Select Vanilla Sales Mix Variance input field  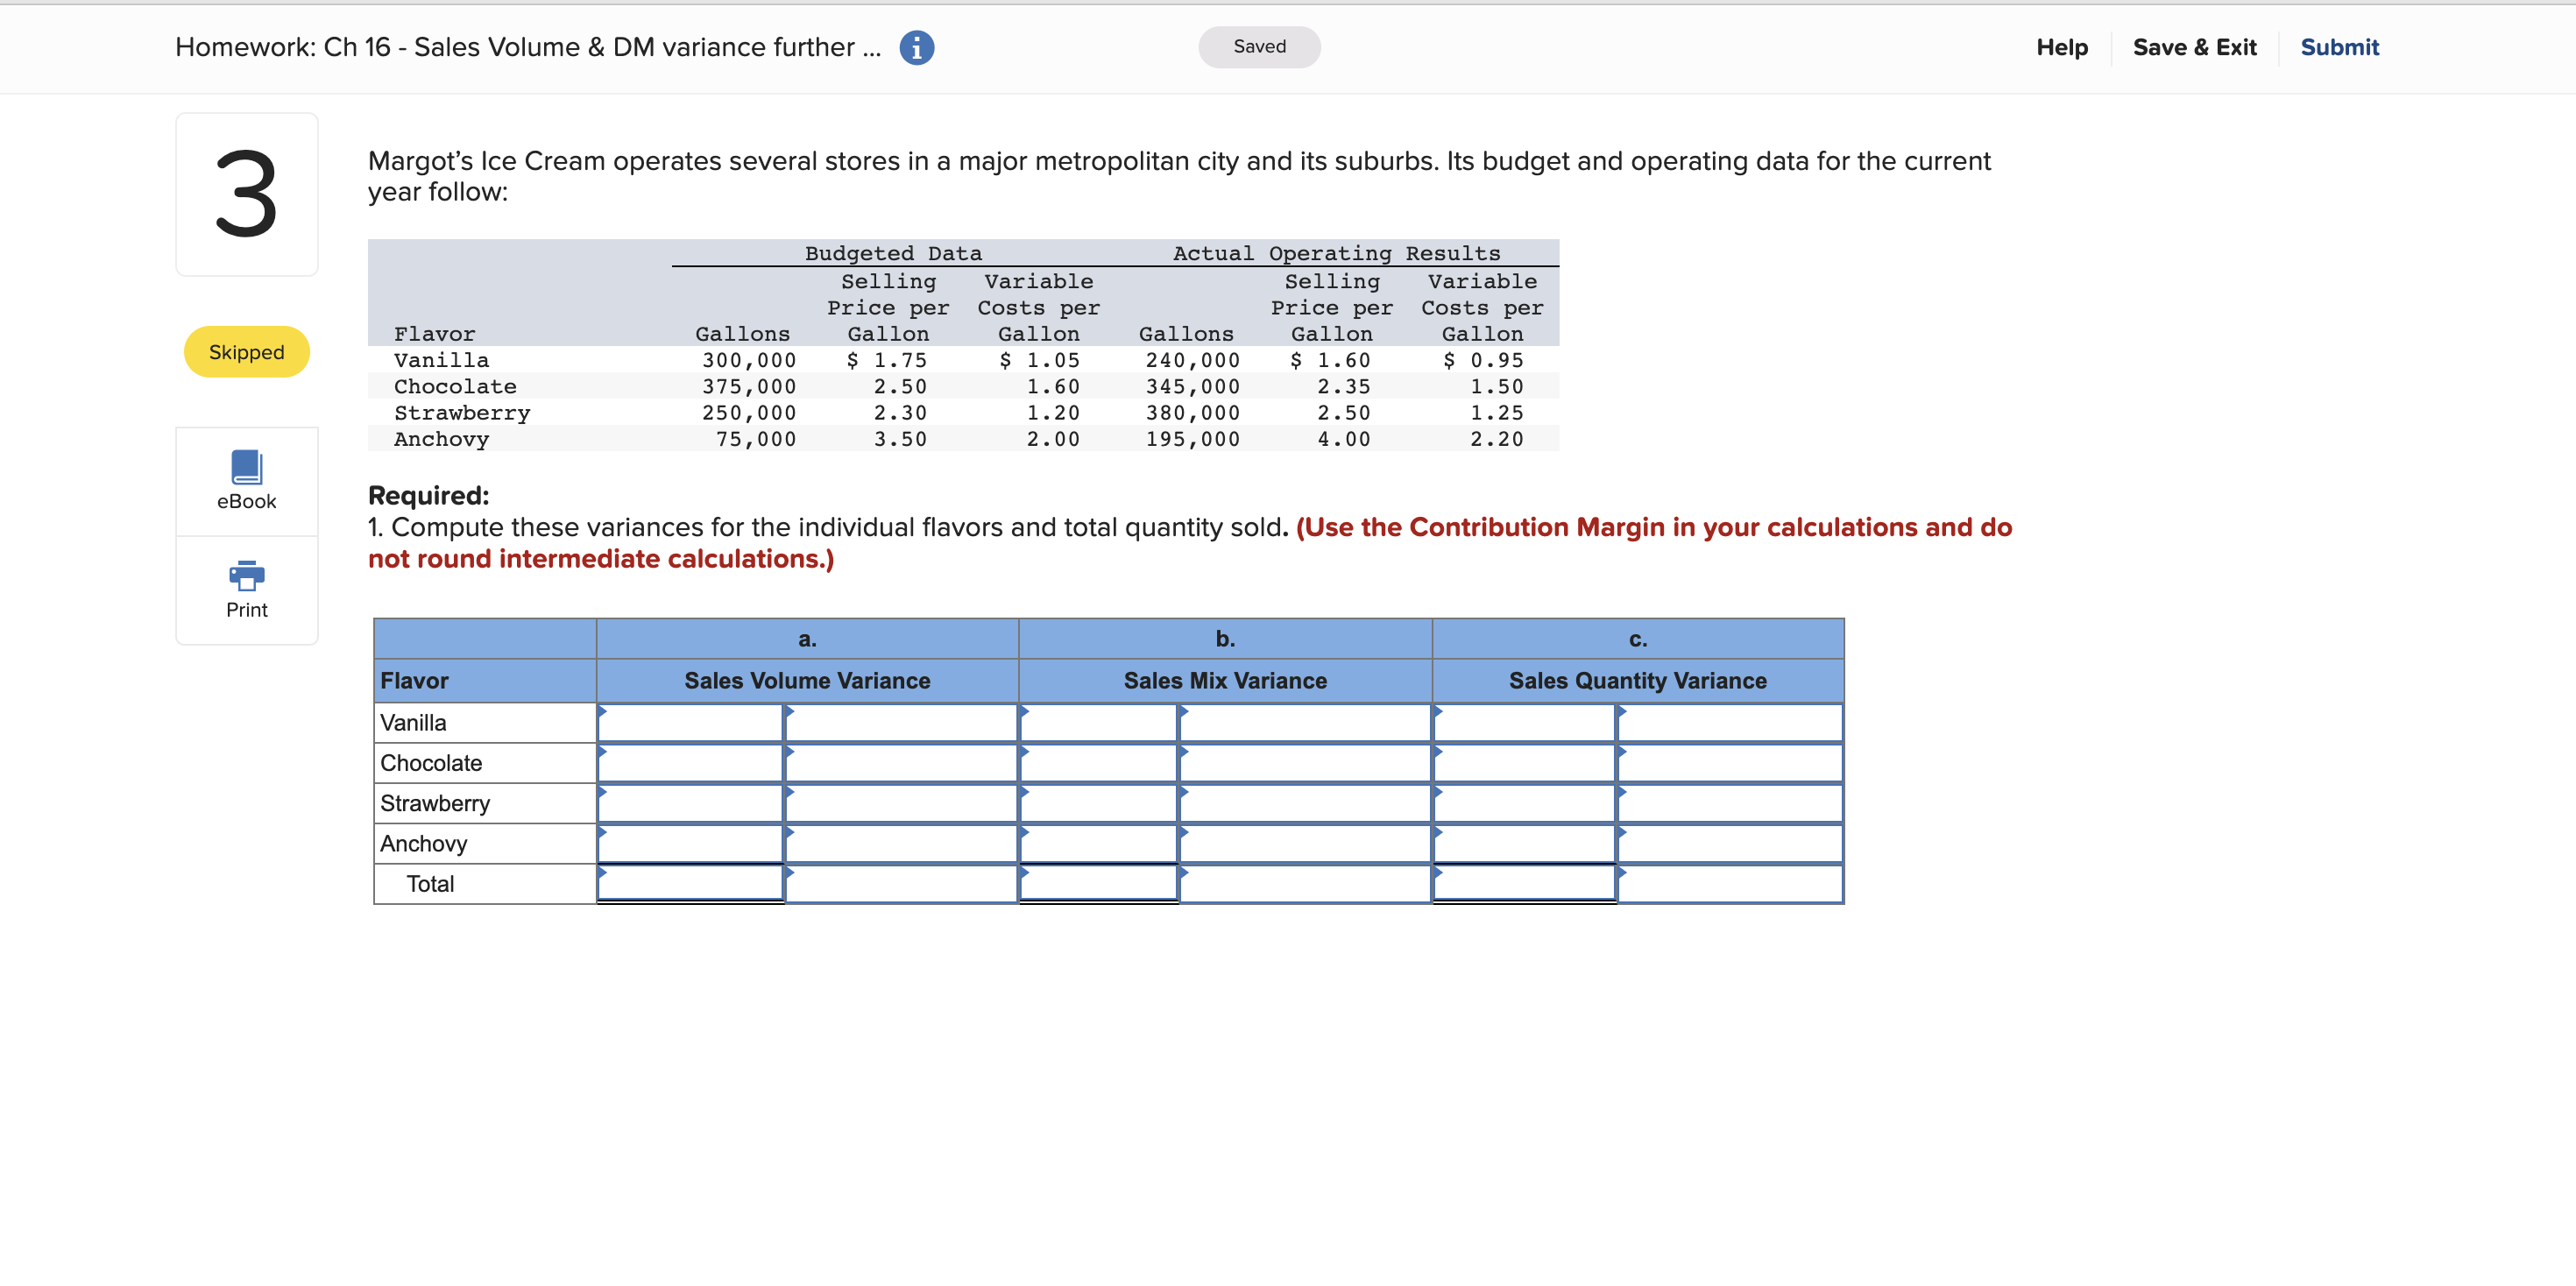tap(1305, 722)
